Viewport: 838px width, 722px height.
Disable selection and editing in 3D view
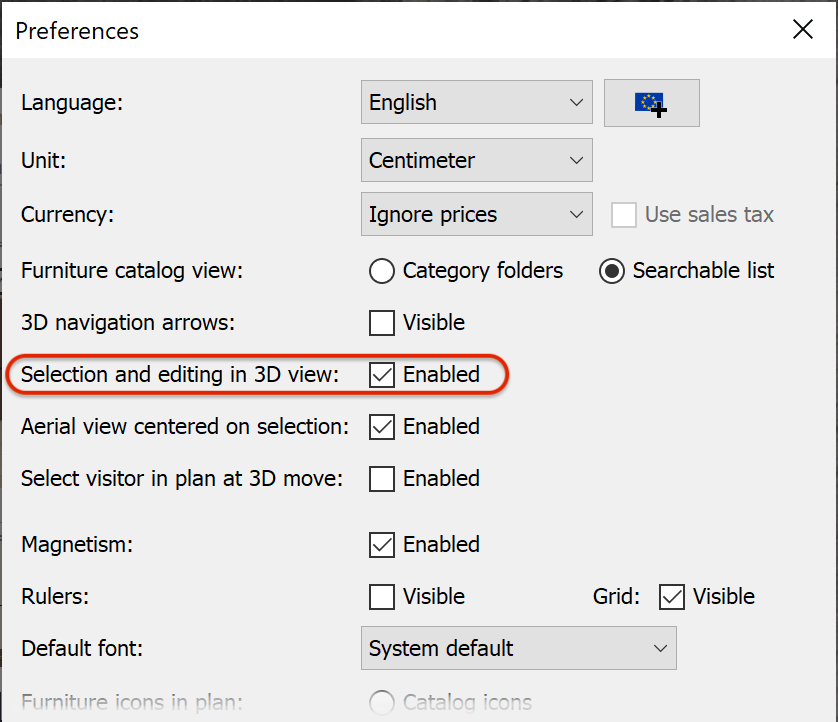click(381, 375)
